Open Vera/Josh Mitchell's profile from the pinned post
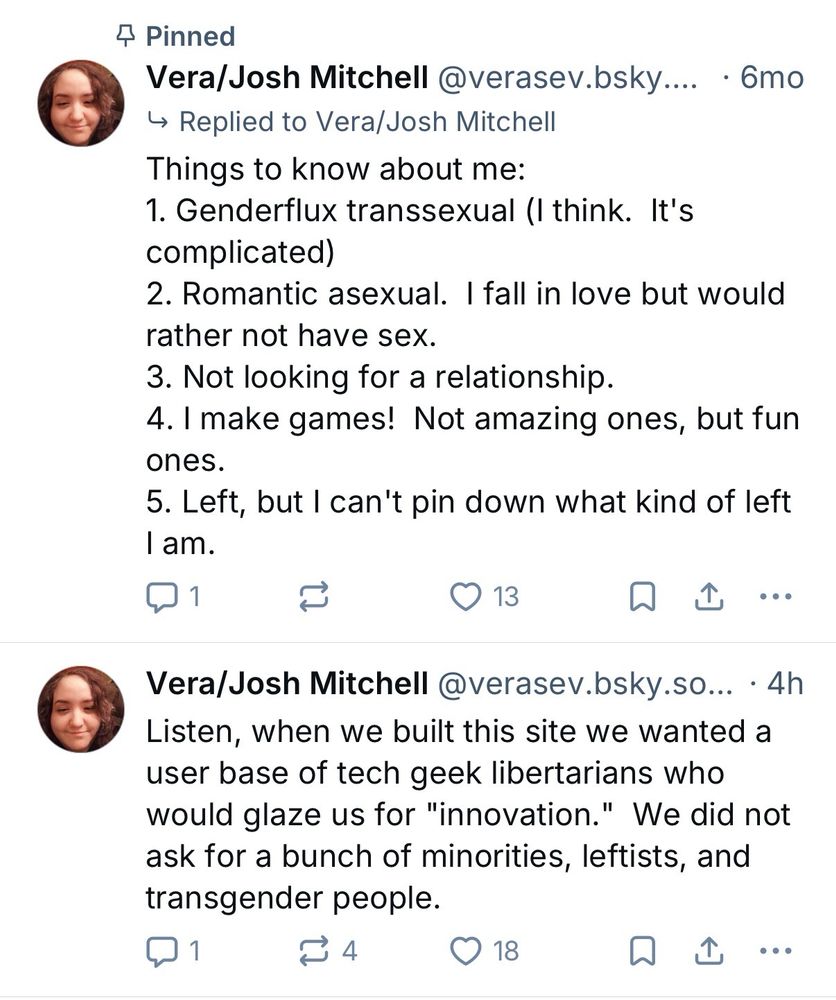 [286, 77]
